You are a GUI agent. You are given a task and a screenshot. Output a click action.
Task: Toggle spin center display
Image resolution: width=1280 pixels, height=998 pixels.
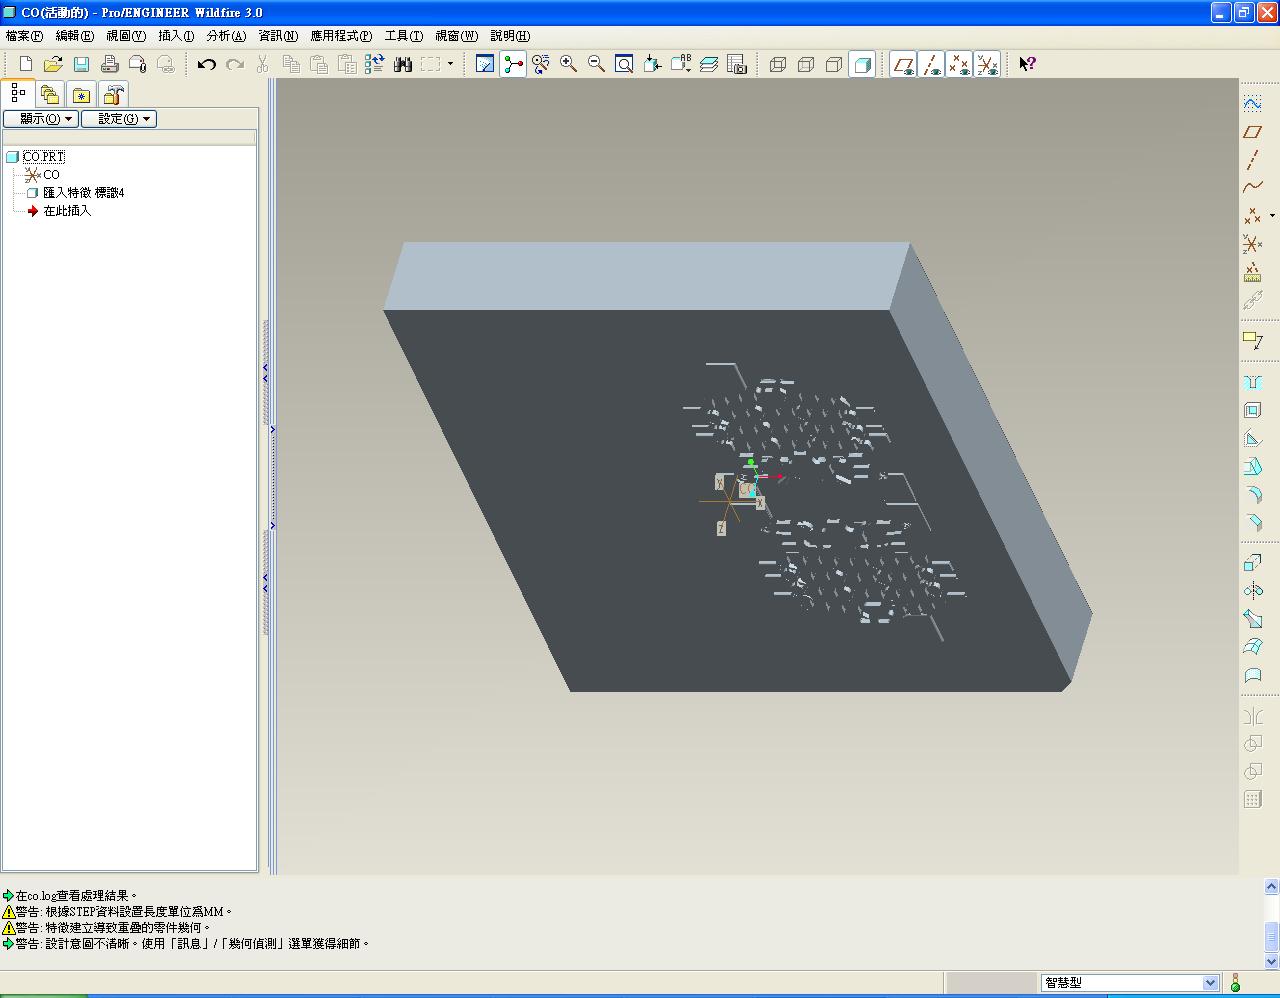click(513, 64)
